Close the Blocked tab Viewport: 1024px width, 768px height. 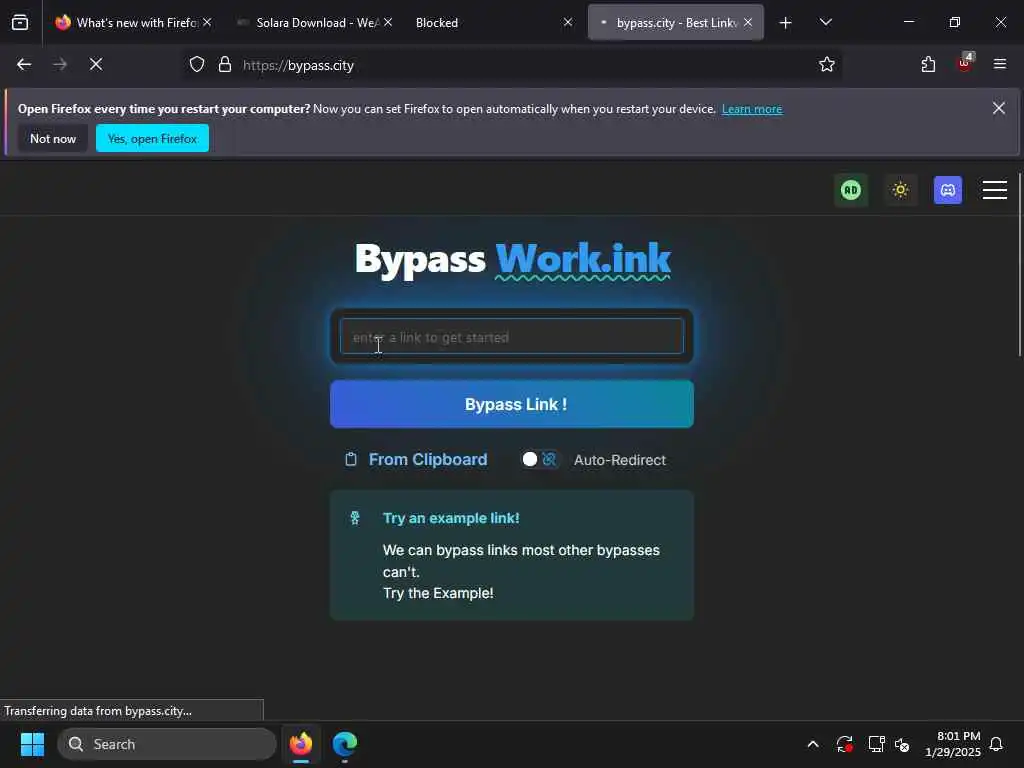[x=568, y=22]
